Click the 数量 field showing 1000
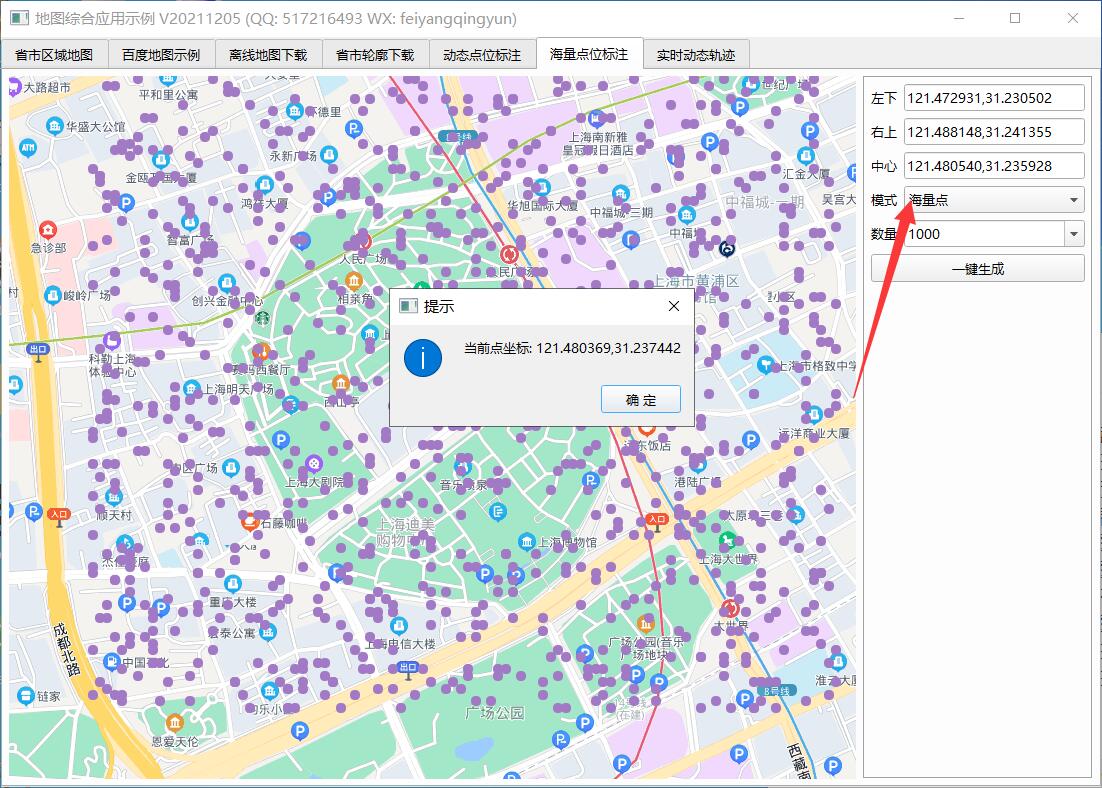Image resolution: width=1102 pixels, height=788 pixels. (x=984, y=234)
